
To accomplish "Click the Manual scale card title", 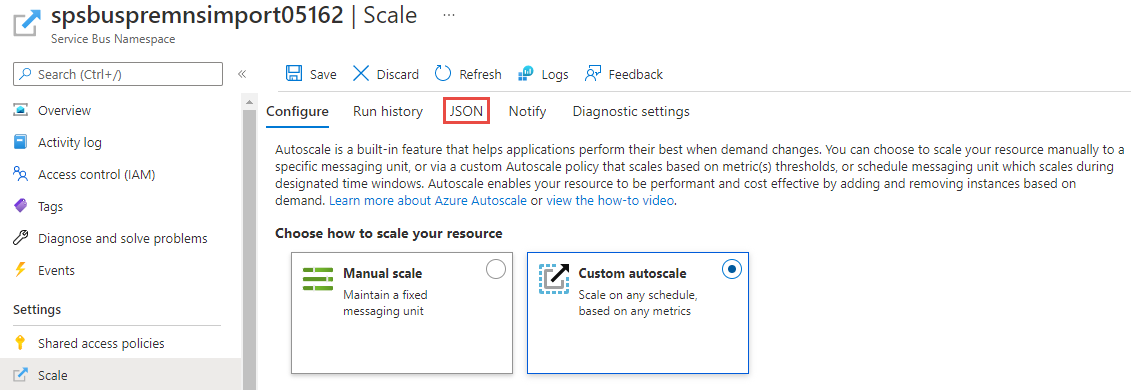I will (x=382, y=273).
